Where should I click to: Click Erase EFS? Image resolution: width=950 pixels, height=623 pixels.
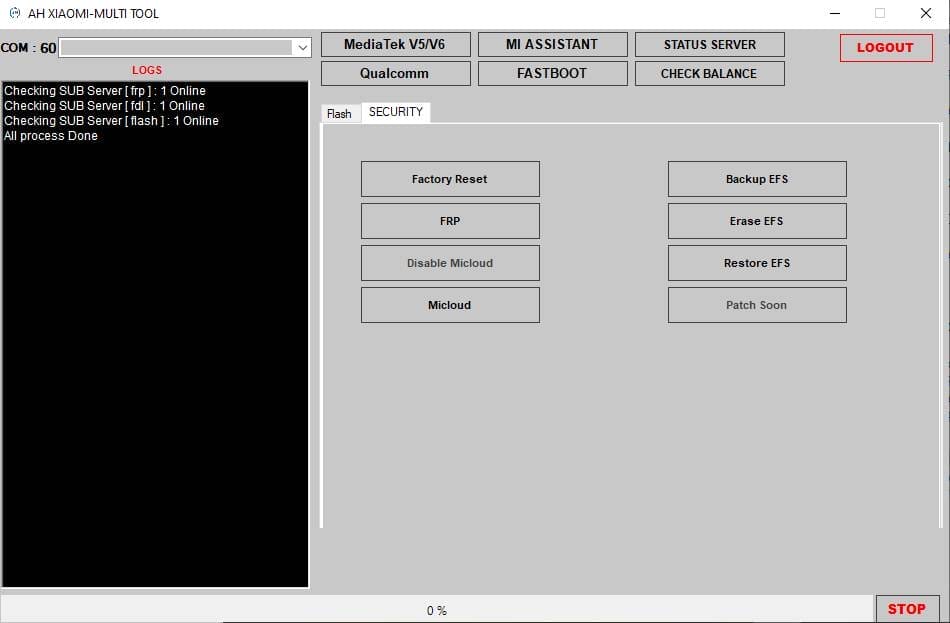[x=757, y=221]
